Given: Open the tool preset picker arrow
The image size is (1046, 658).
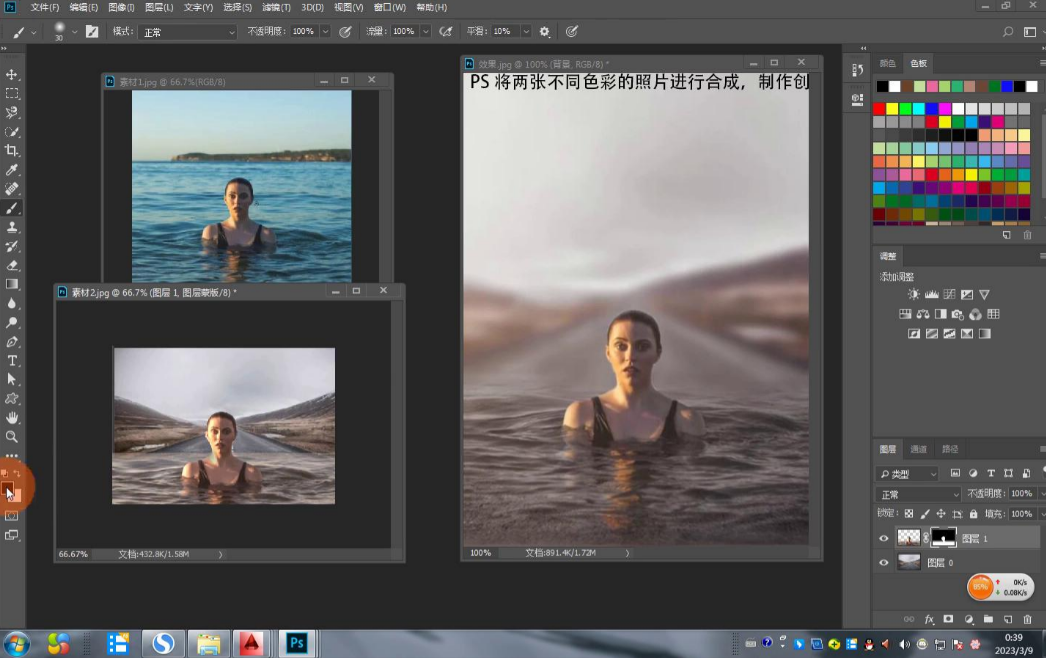Looking at the screenshot, I should (x=34, y=31).
